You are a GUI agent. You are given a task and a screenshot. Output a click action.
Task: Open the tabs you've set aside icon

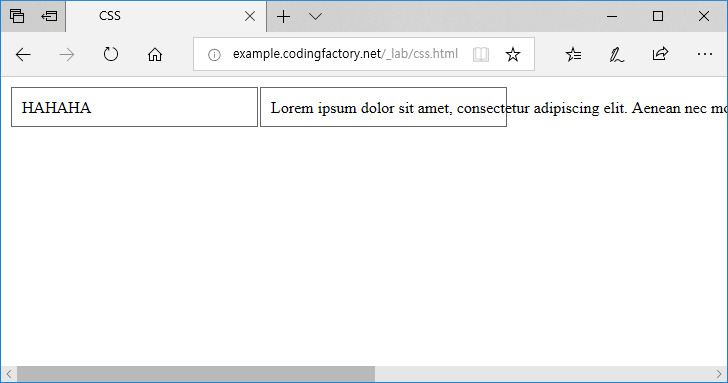tap(17, 16)
